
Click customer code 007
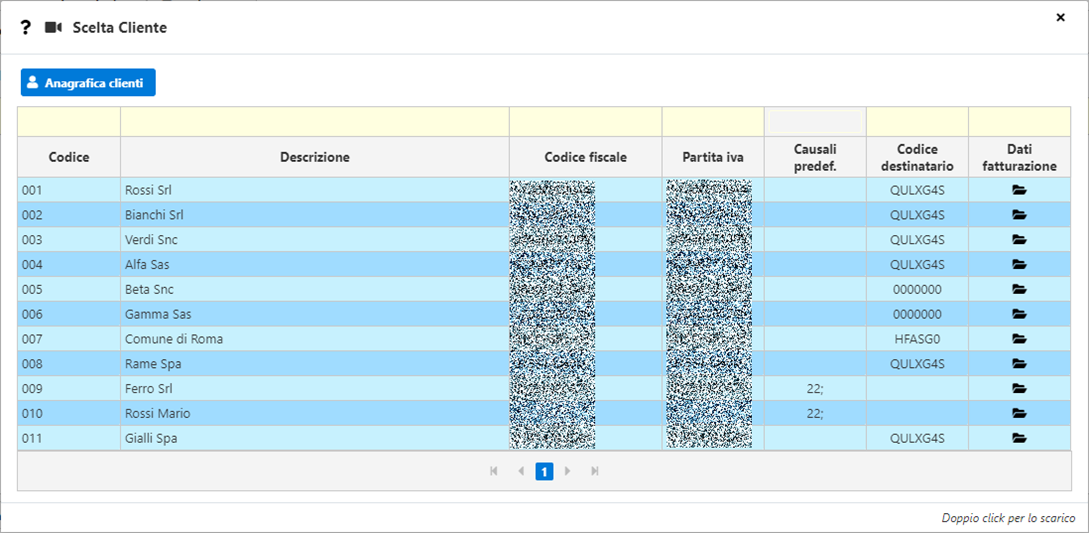(x=32, y=339)
